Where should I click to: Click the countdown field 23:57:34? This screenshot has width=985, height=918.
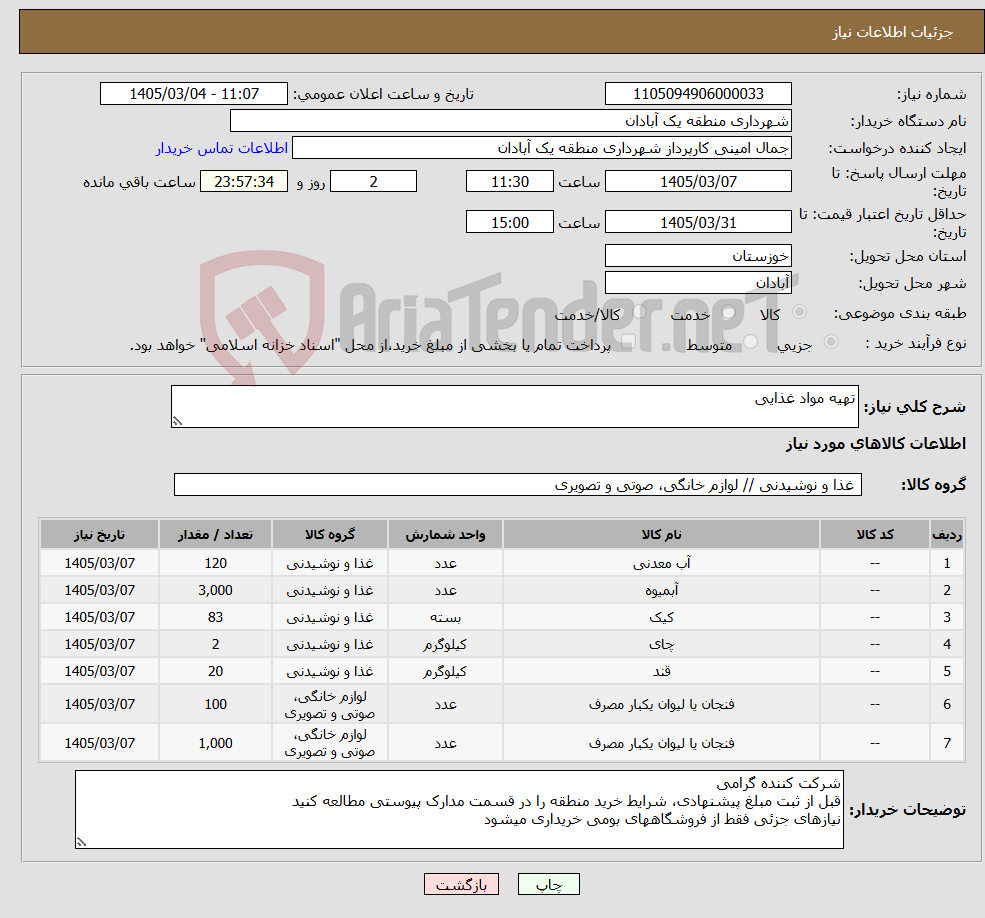[x=244, y=182]
